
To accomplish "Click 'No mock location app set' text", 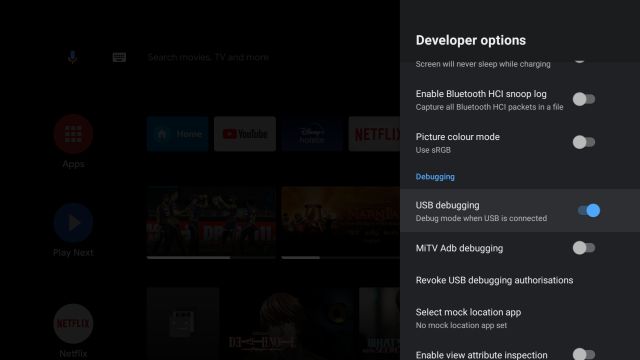I will pos(461,325).
